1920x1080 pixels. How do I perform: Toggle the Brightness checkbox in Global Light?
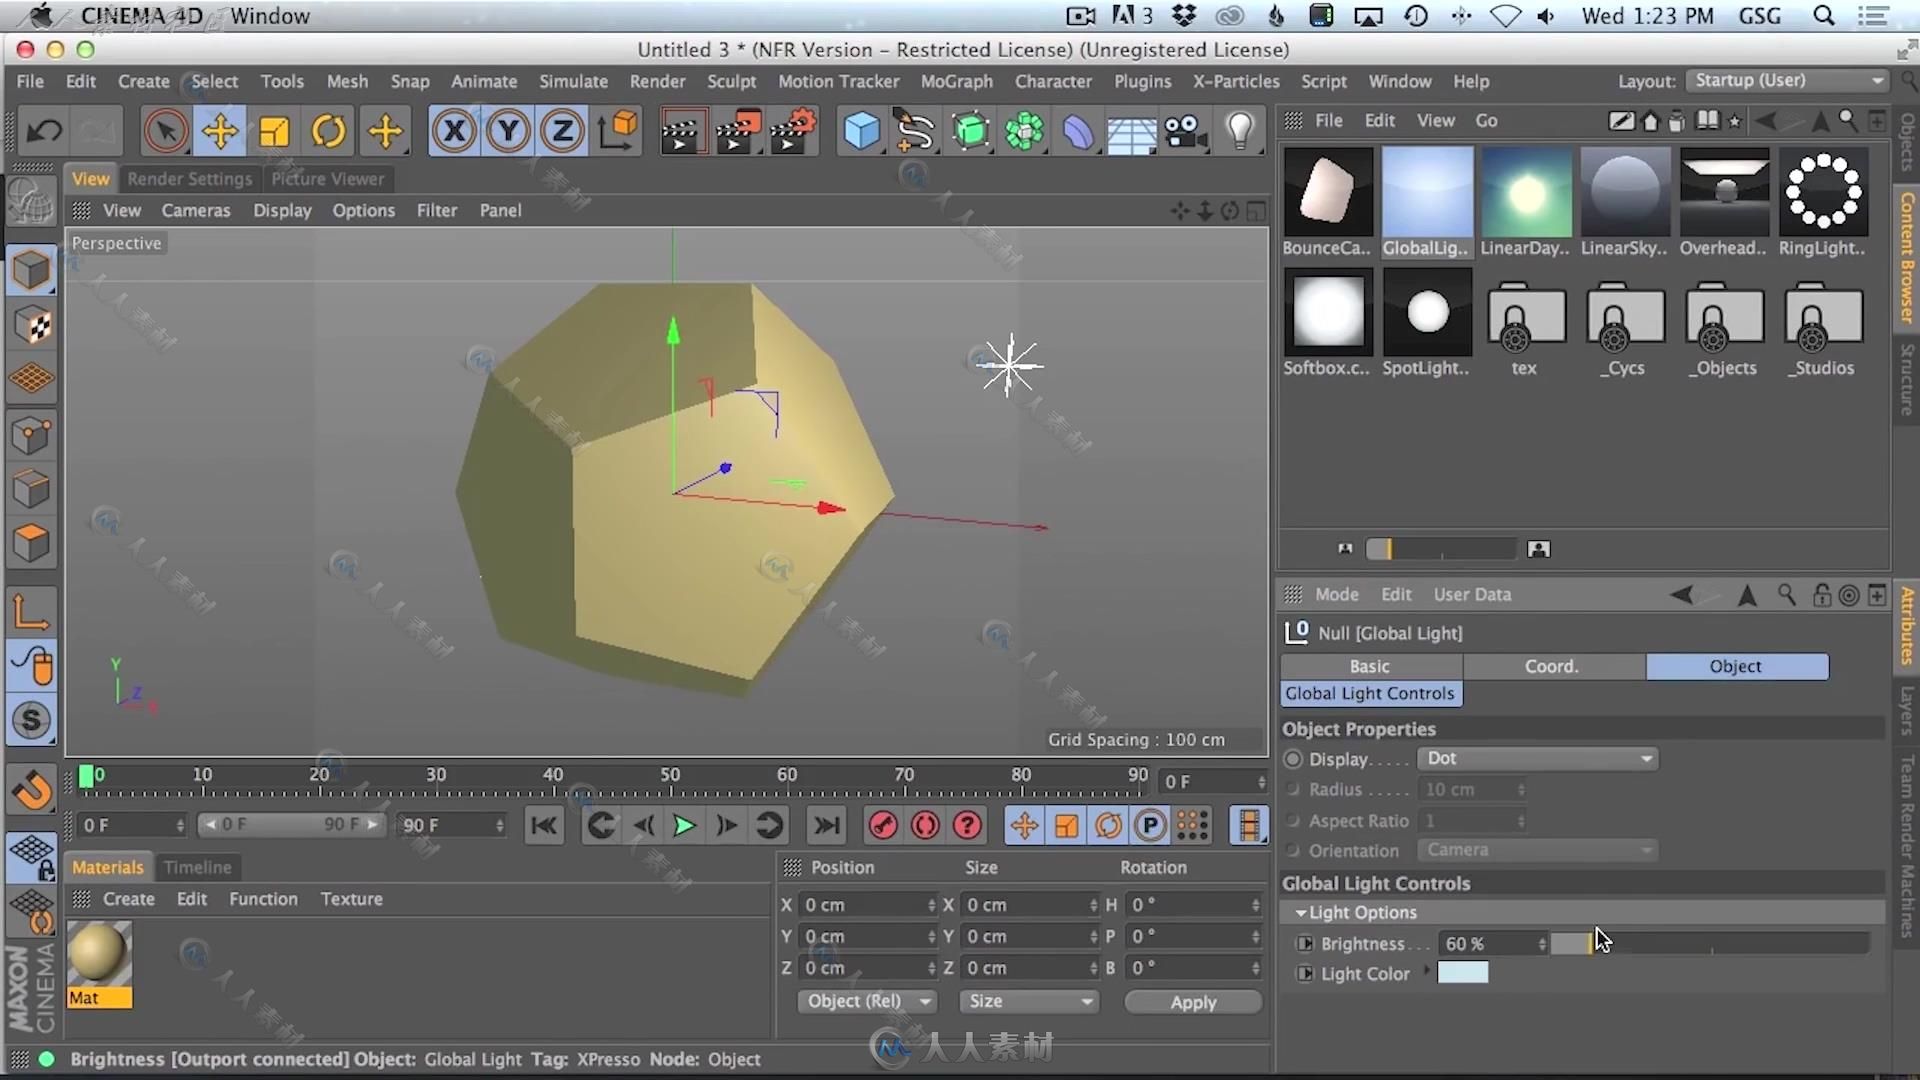[x=1305, y=943]
